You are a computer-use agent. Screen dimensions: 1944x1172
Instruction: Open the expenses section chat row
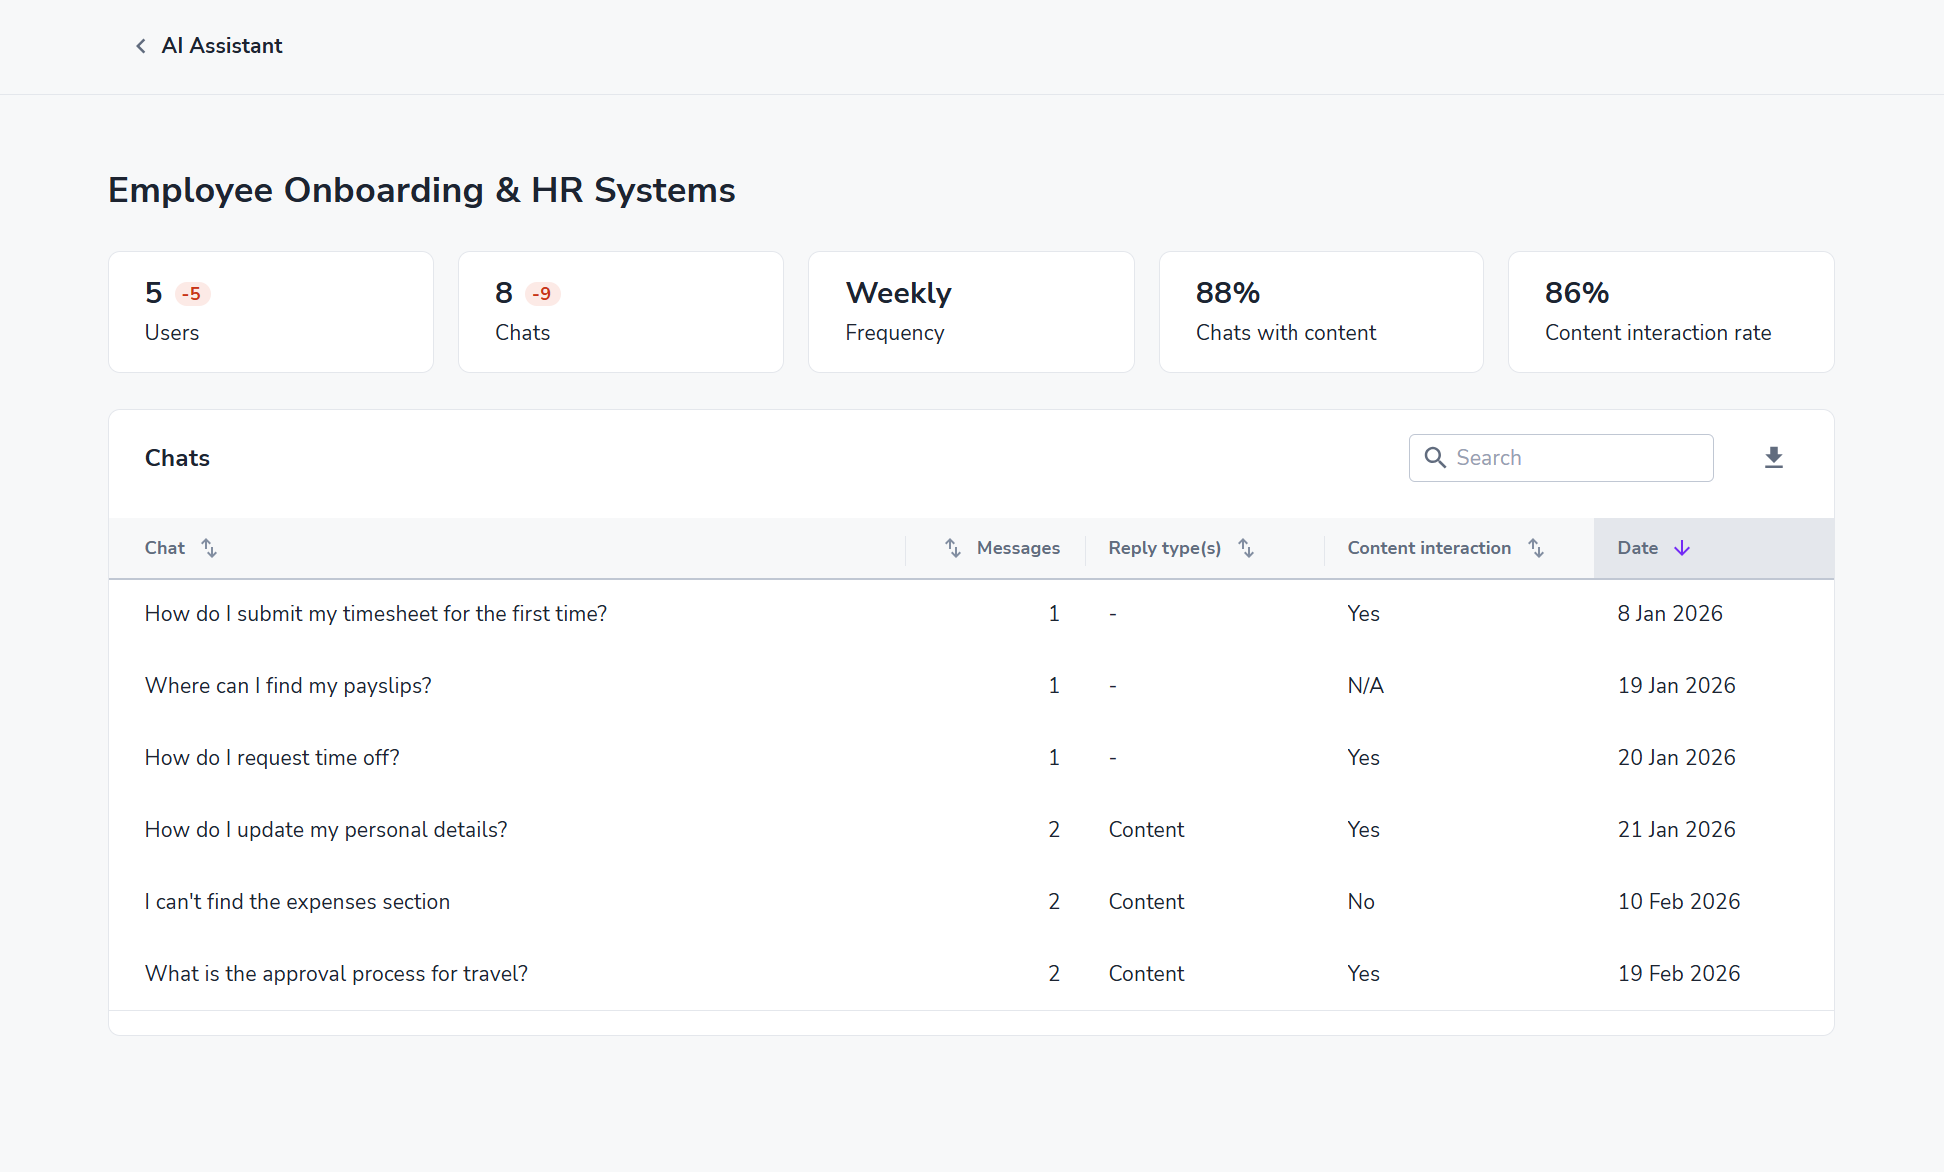(297, 902)
